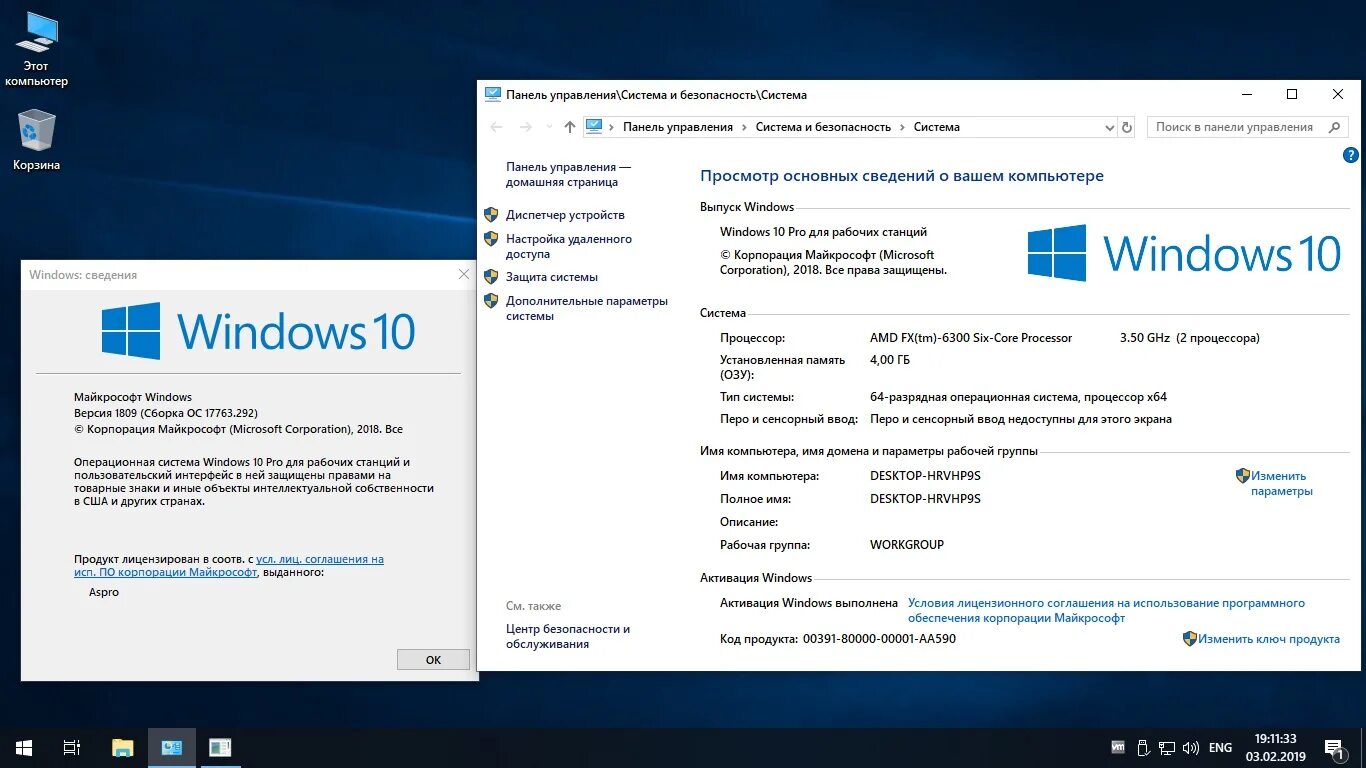Refresh the Control Panel address bar

pyautogui.click(x=1127, y=127)
